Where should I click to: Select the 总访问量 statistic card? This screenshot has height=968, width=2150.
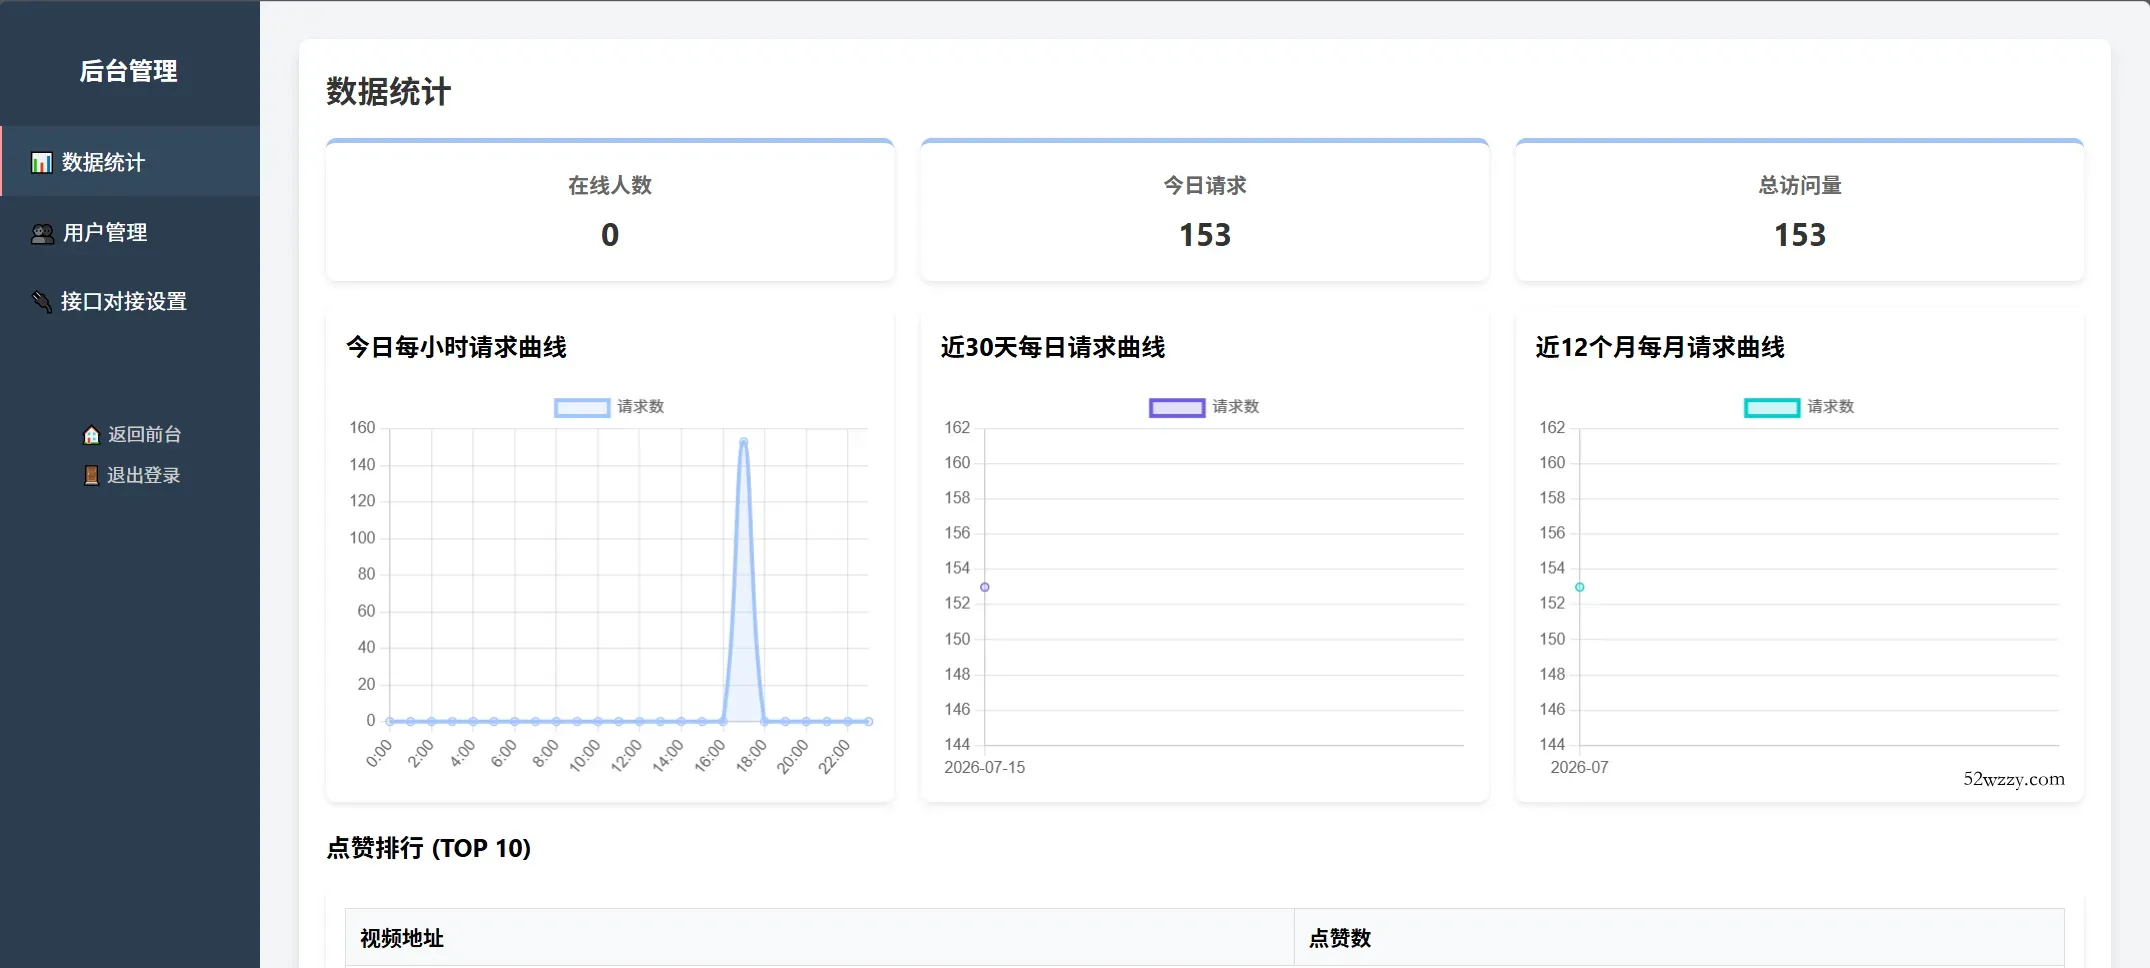click(x=1800, y=210)
